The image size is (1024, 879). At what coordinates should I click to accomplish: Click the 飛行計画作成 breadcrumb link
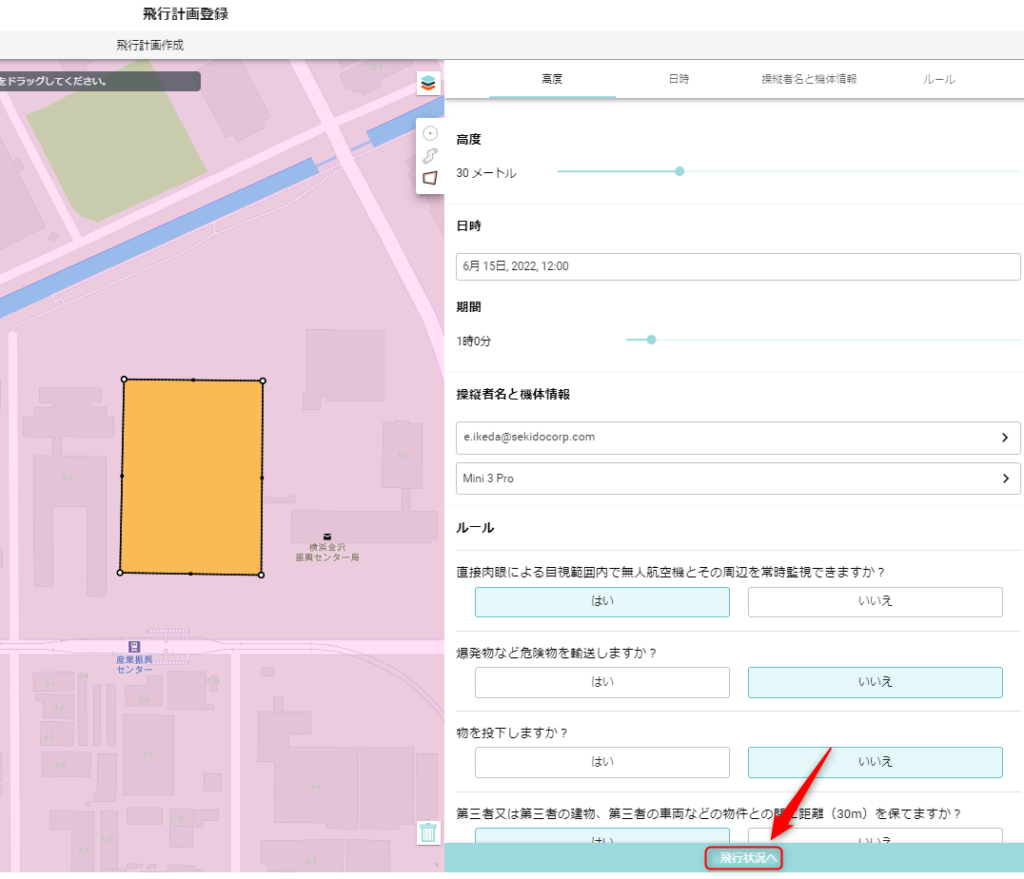point(150,45)
